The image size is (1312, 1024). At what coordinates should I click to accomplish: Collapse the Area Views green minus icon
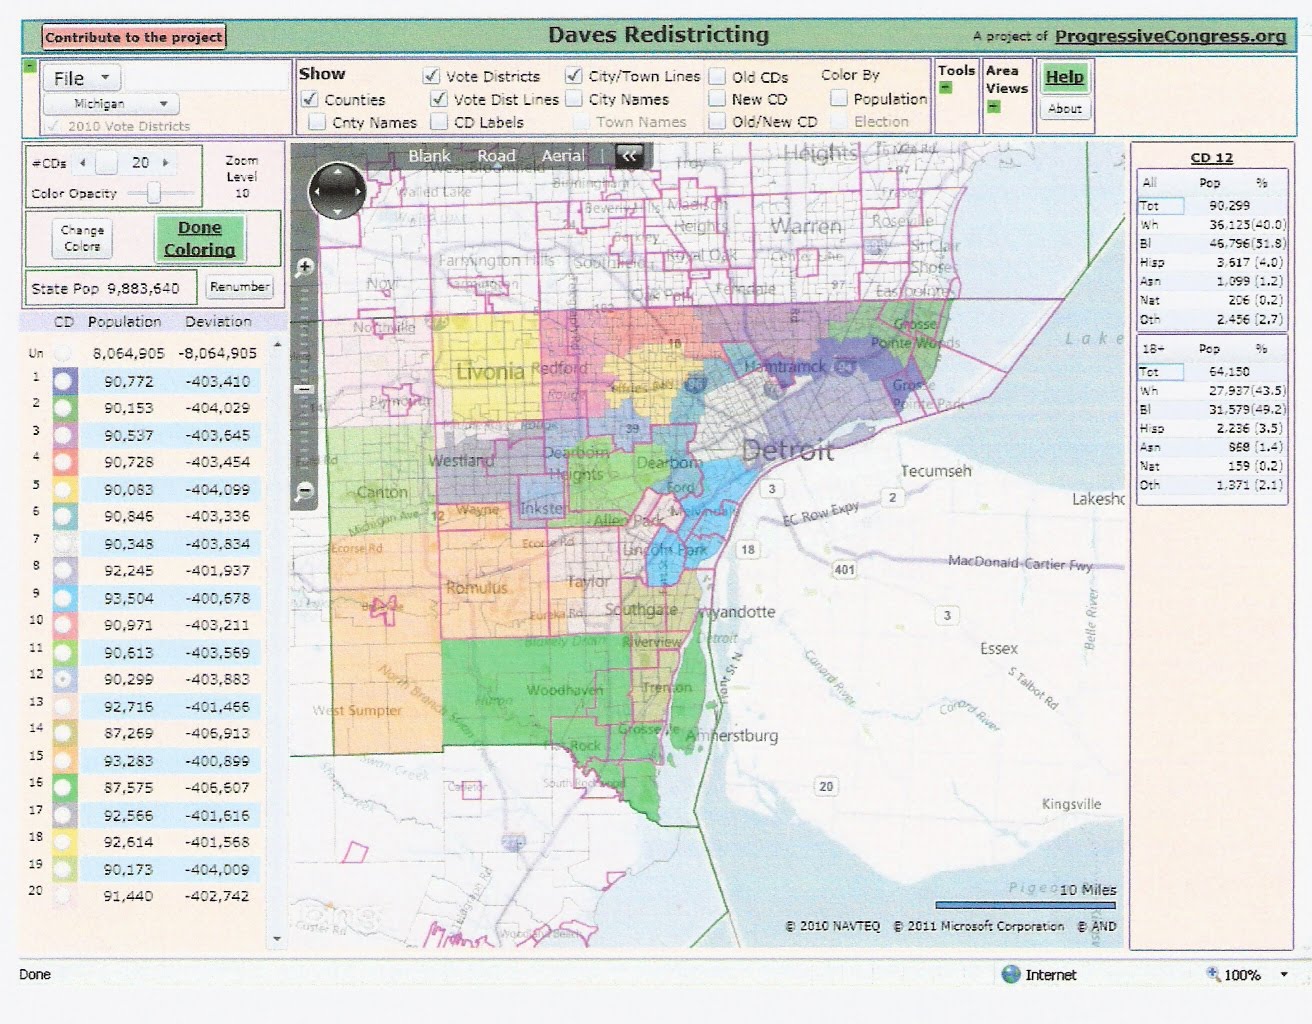tap(993, 106)
